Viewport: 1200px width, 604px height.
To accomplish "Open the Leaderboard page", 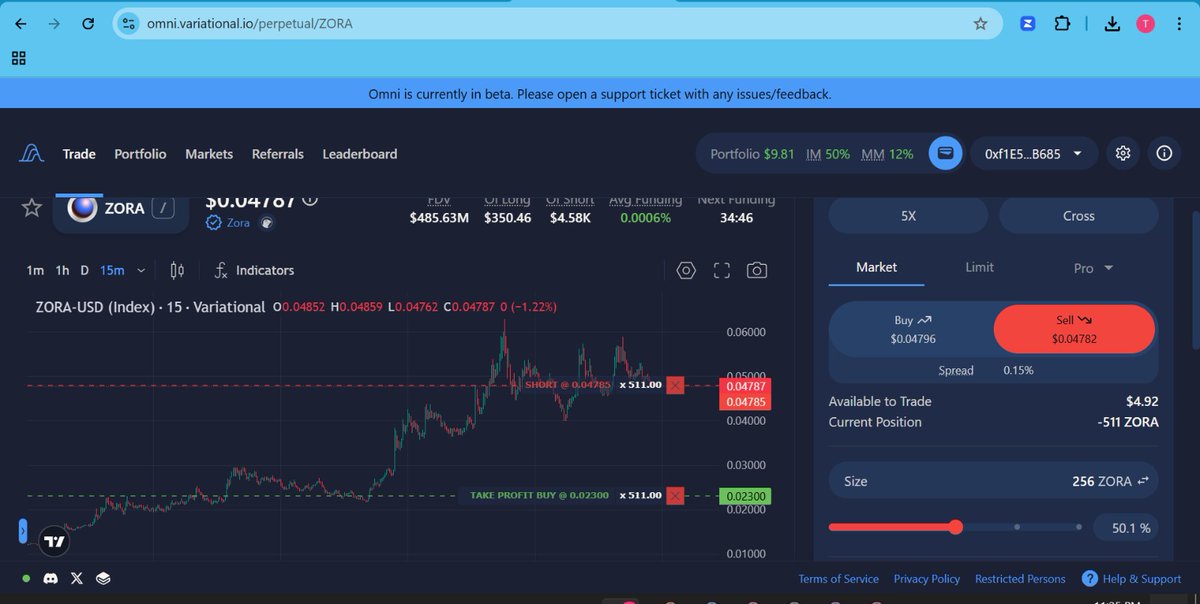I will coord(360,154).
